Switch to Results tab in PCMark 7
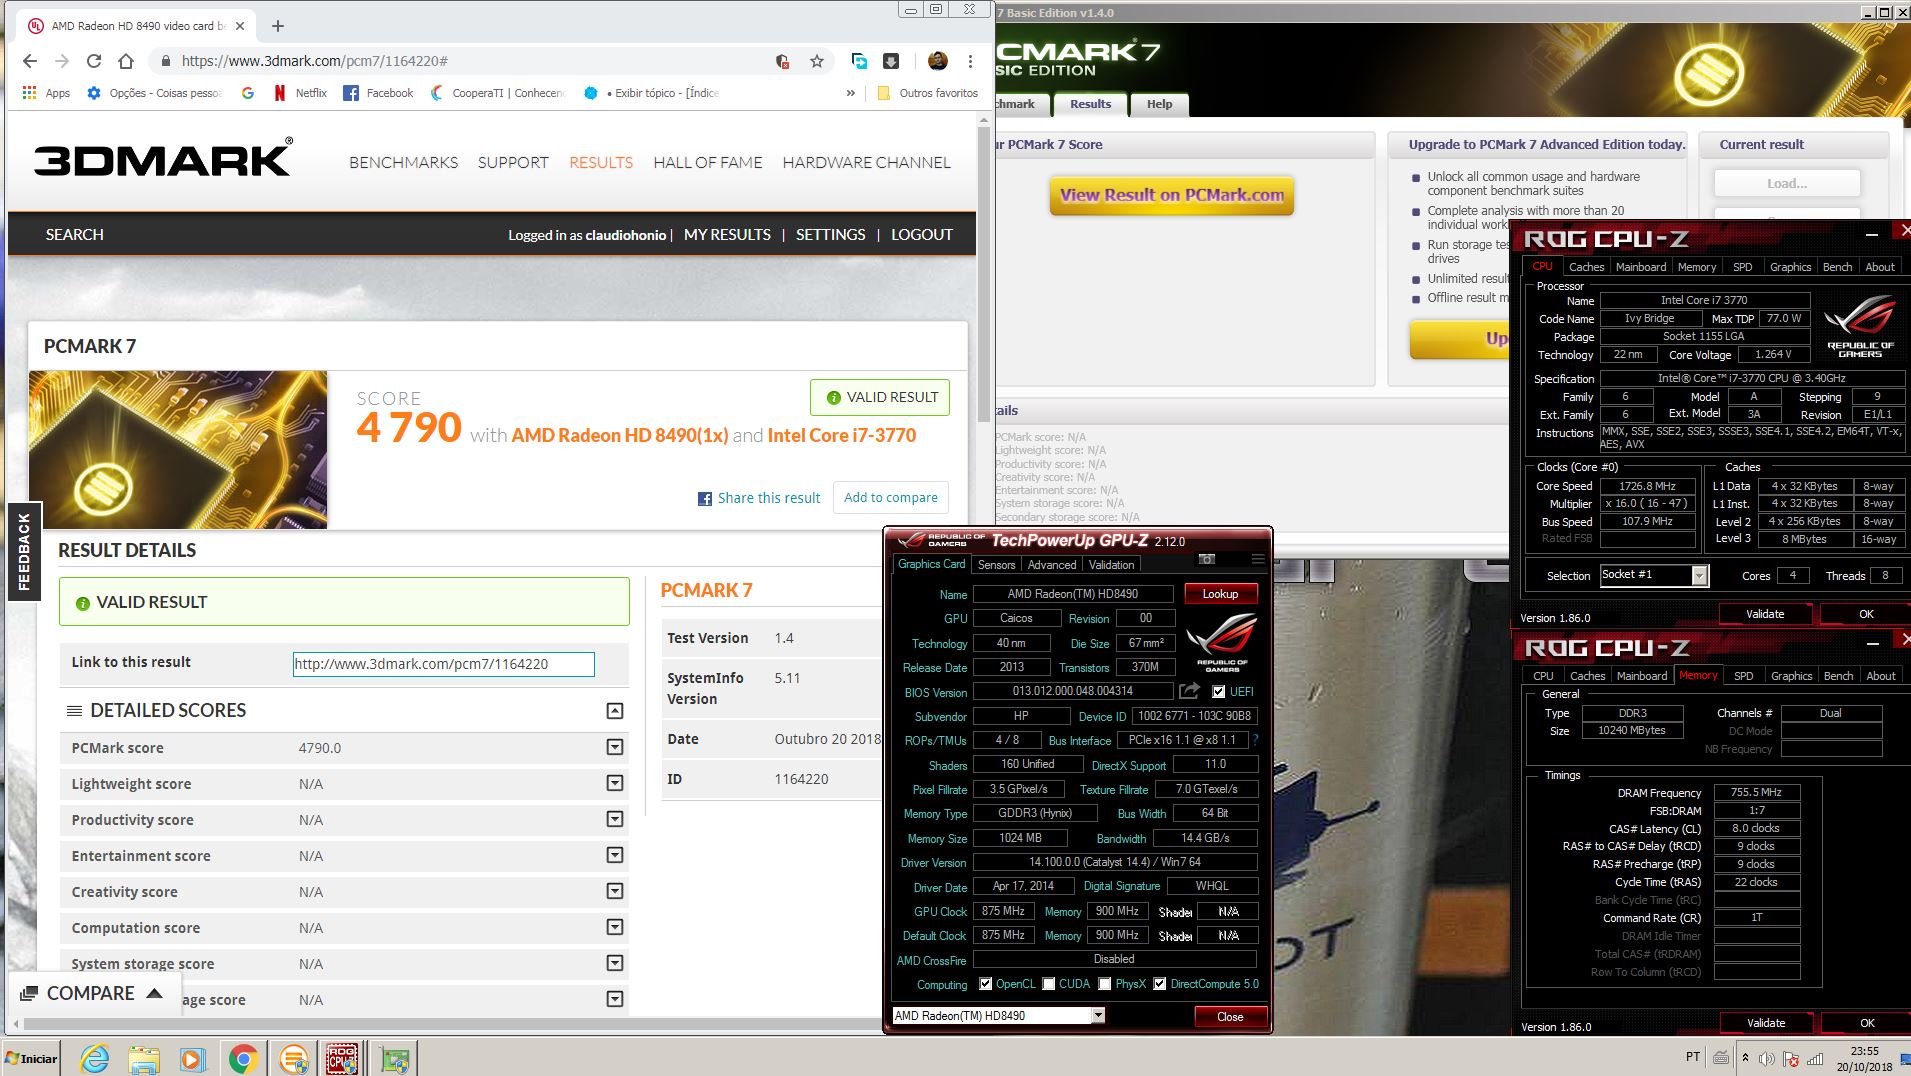The height and width of the screenshot is (1076, 1911). click(x=1090, y=104)
